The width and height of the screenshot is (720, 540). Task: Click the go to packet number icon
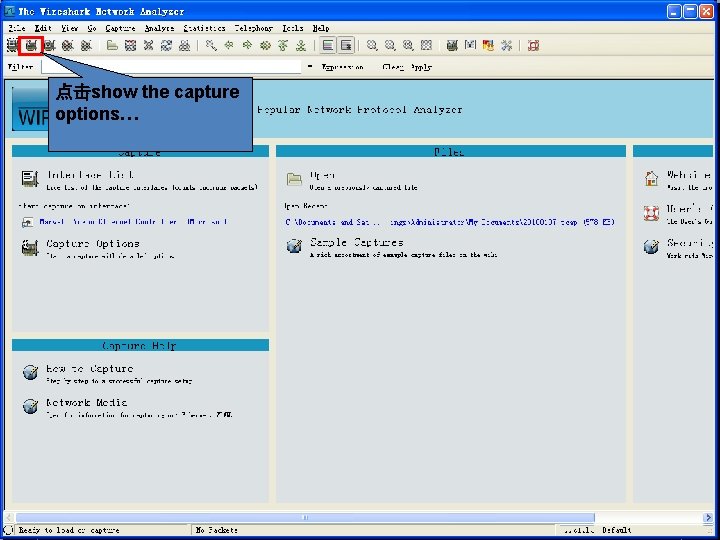pos(265,45)
